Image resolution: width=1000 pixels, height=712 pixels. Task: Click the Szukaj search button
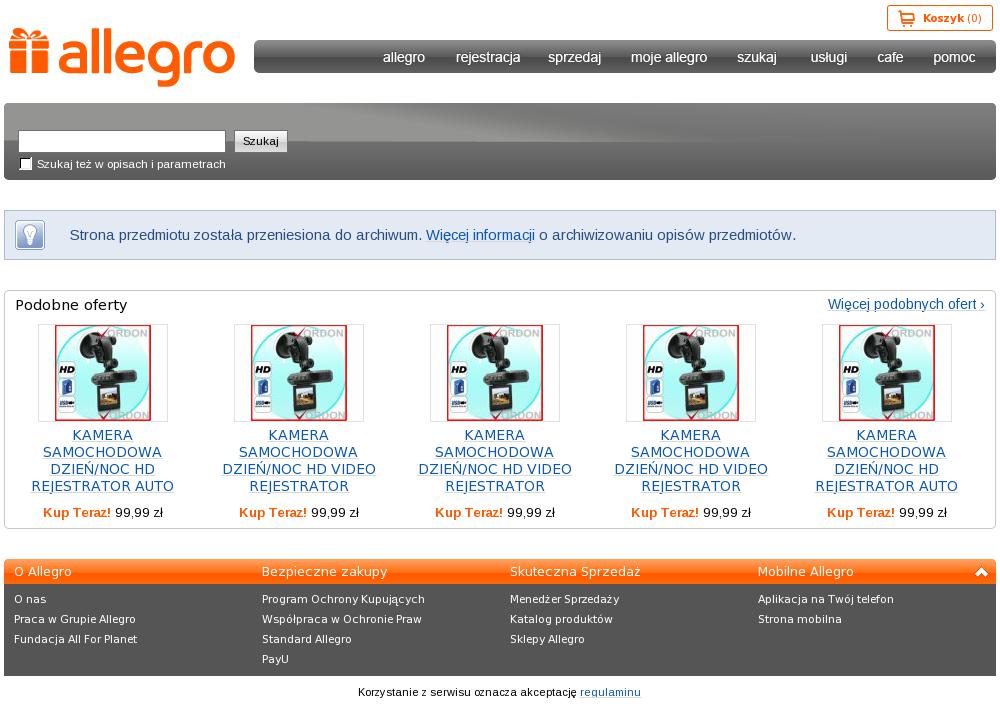261,141
